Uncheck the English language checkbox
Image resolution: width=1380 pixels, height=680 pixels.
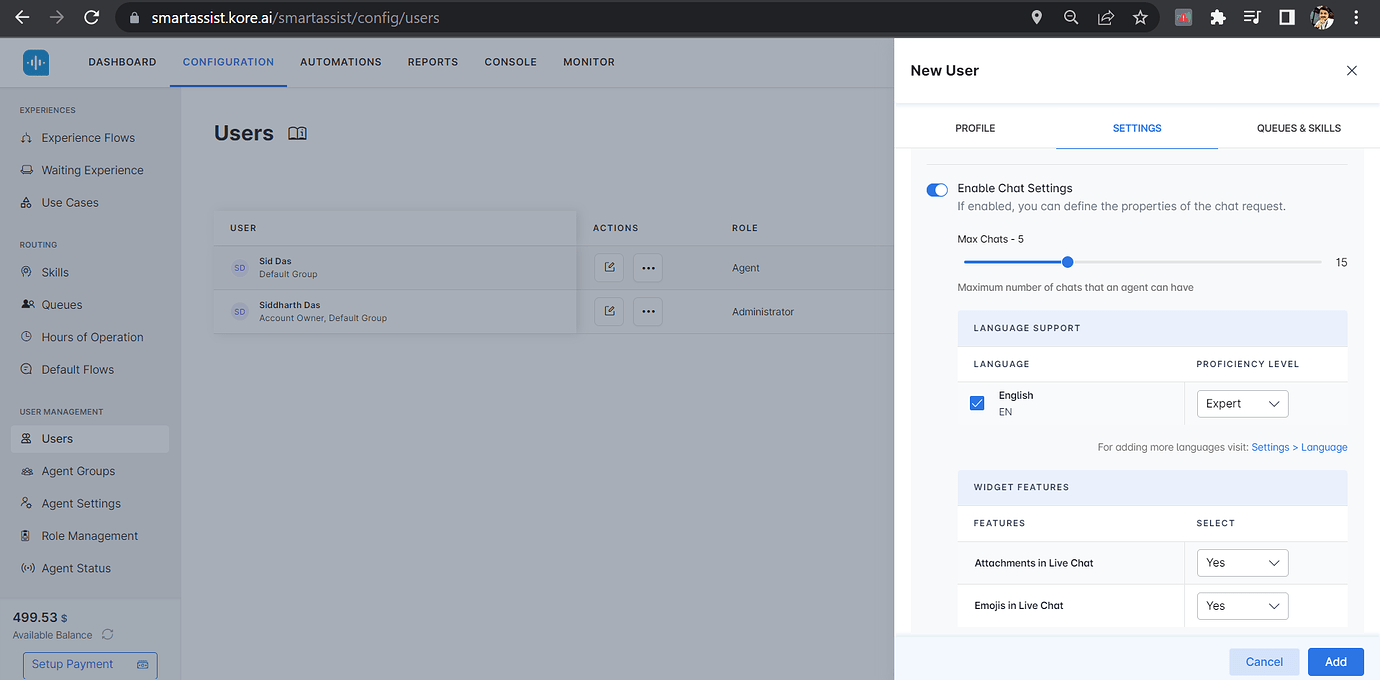[x=977, y=403]
